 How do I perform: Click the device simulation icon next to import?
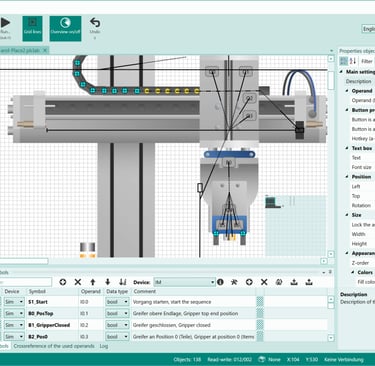tap(279, 282)
